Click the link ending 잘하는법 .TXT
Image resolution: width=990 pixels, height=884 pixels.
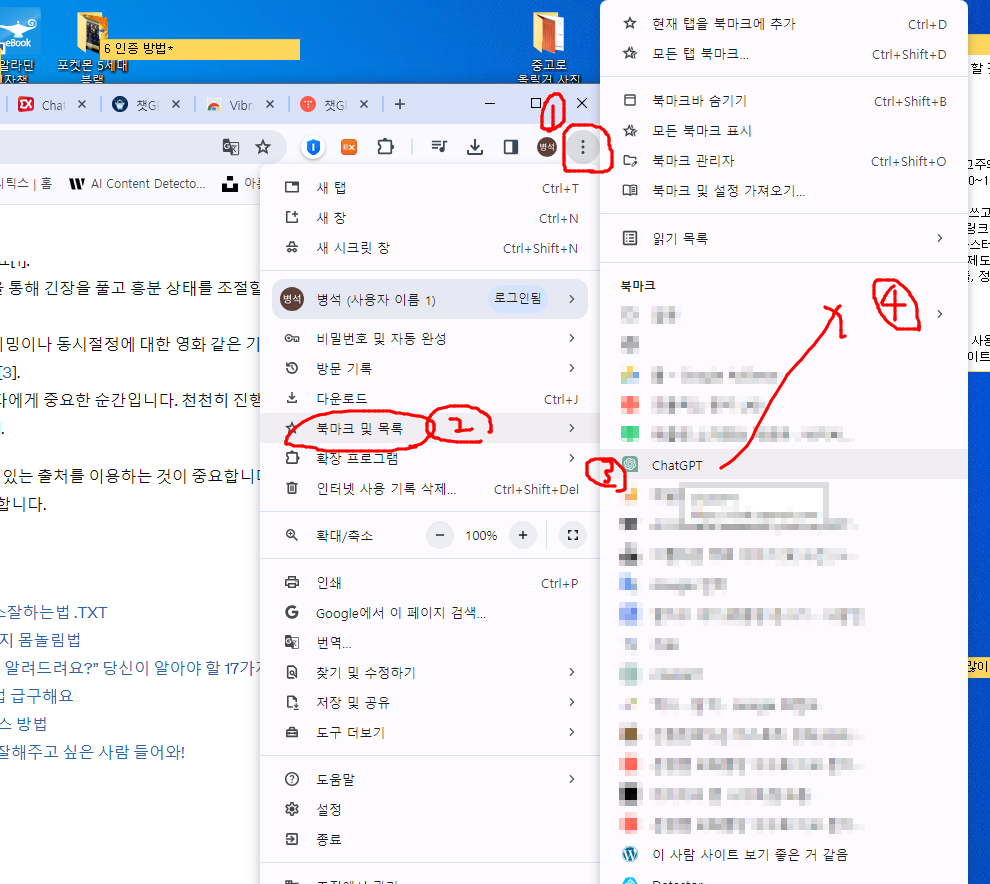coord(53,612)
